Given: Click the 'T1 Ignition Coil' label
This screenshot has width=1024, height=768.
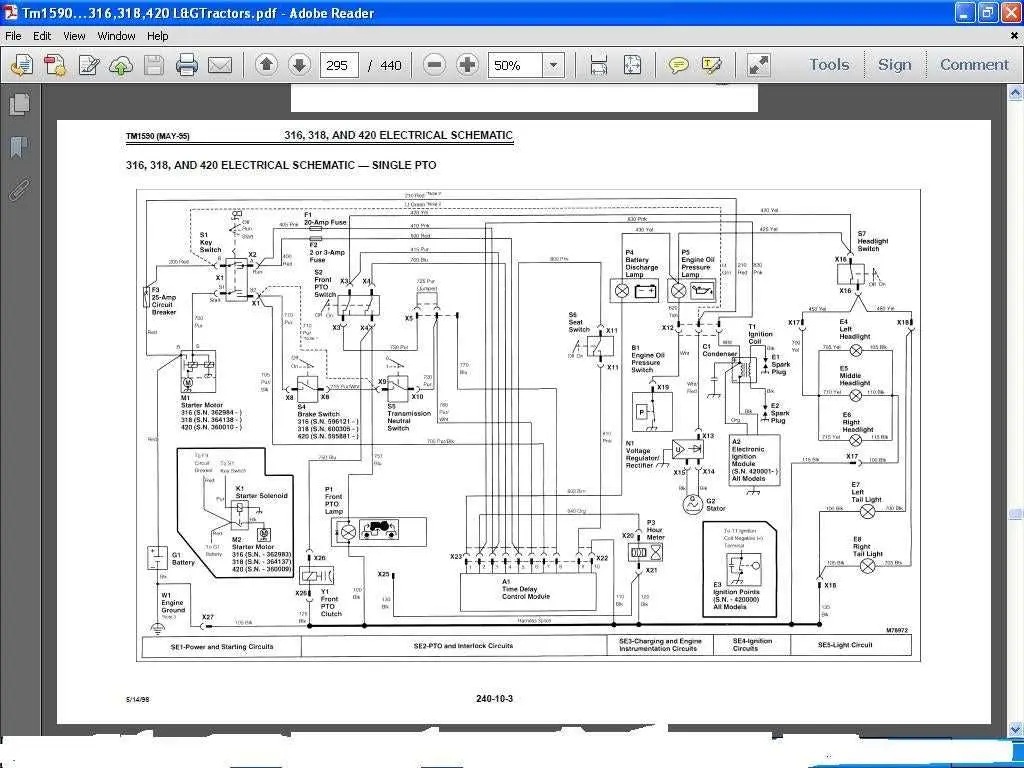Looking at the screenshot, I should 760,334.
